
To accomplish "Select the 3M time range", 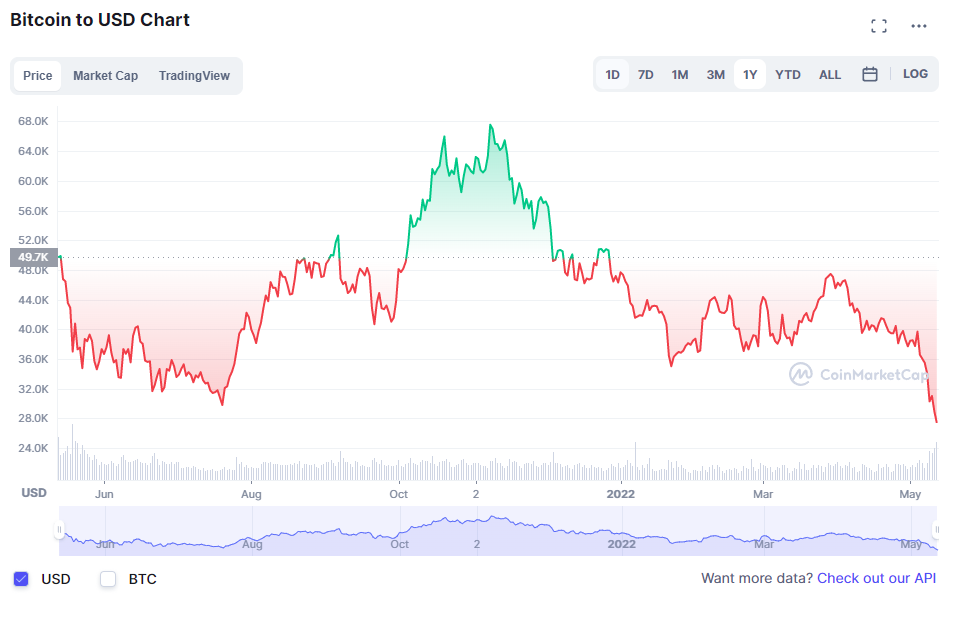I will click(x=715, y=73).
